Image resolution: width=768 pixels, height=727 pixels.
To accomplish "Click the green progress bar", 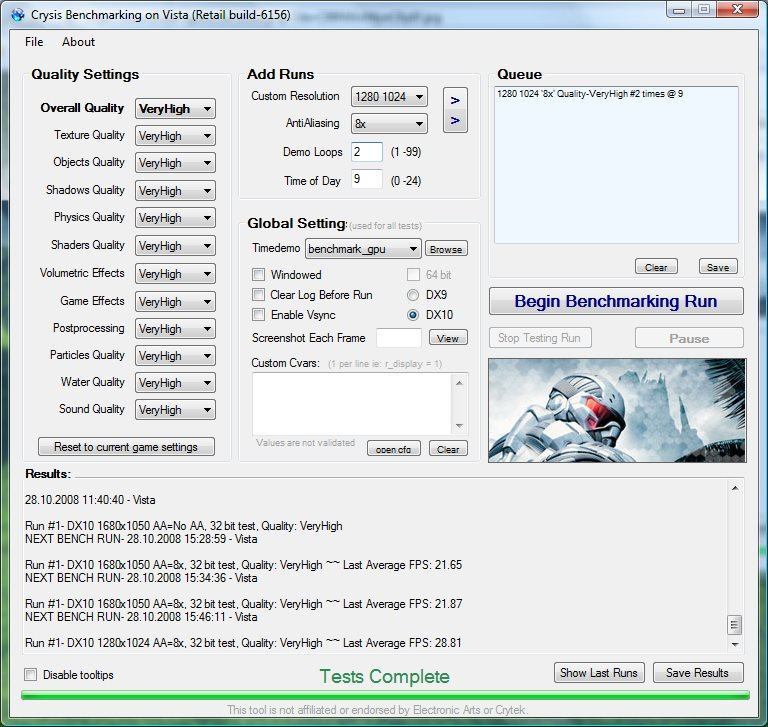I will (385, 695).
